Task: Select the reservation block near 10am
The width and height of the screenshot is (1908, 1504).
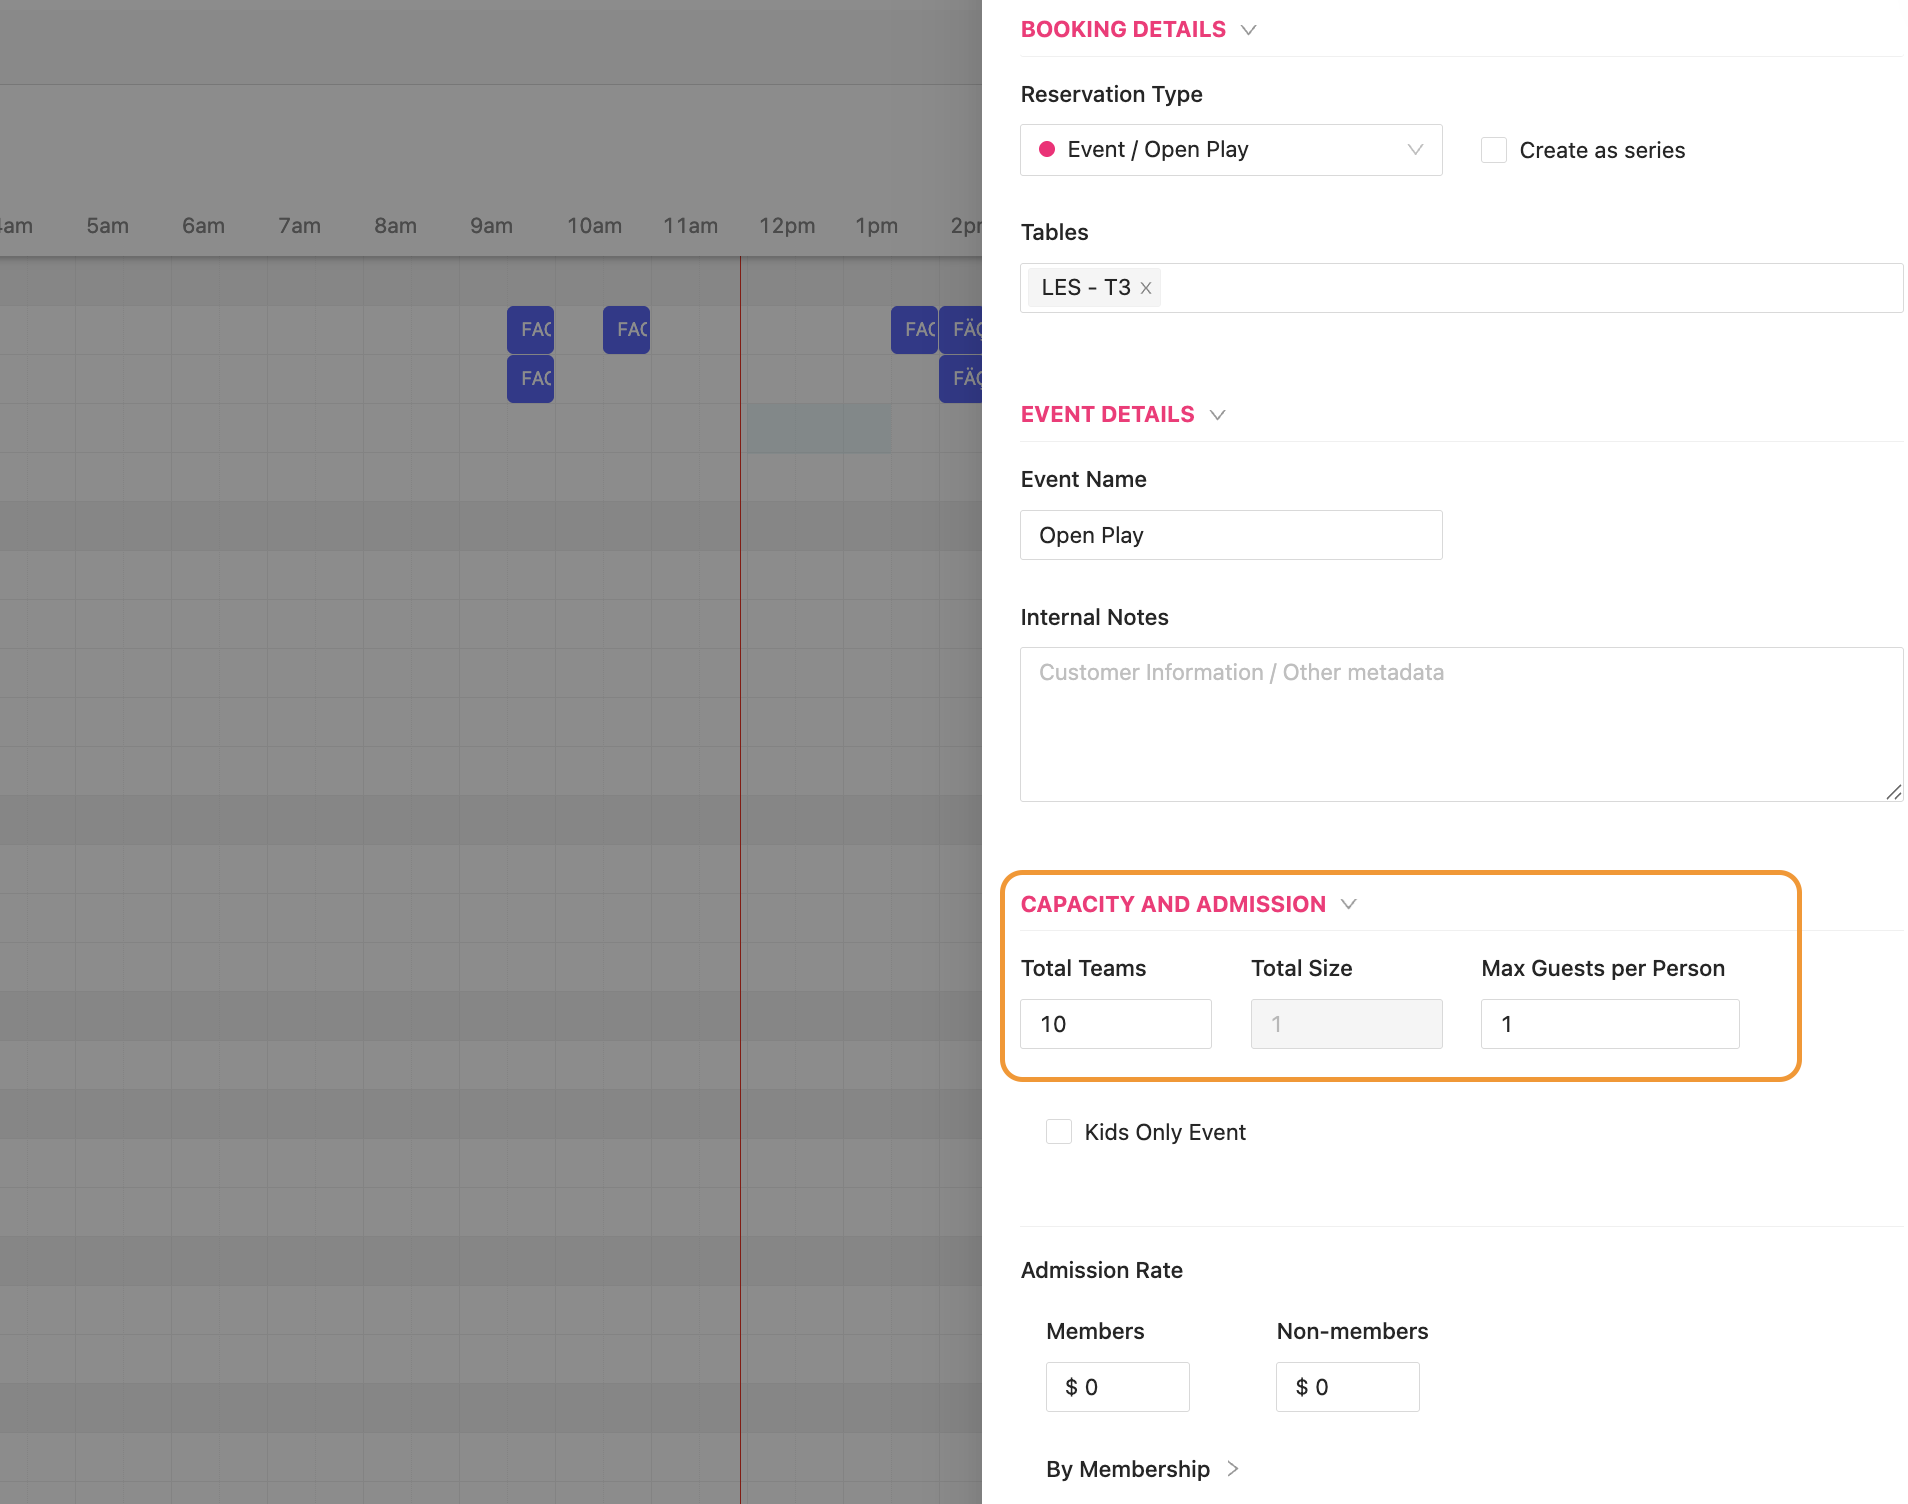Action: point(626,329)
